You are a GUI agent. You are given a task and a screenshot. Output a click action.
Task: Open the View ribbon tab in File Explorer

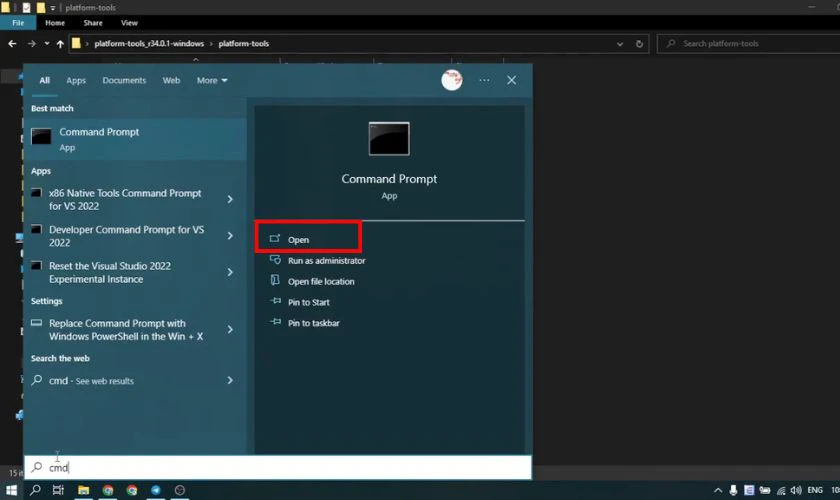click(x=129, y=23)
